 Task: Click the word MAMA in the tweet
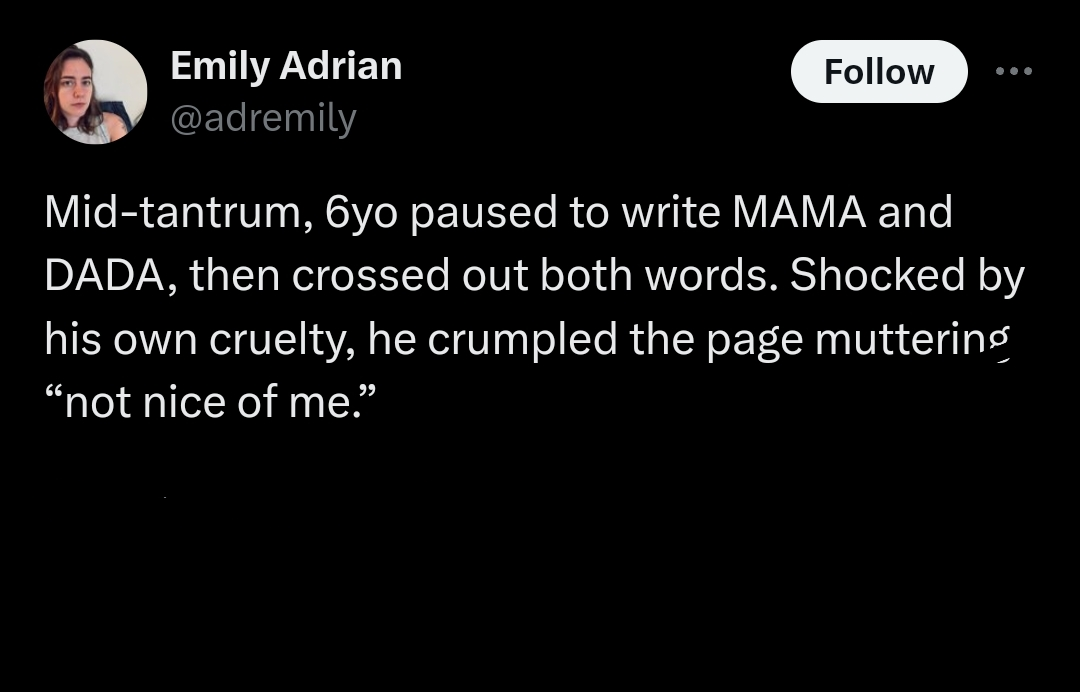pos(799,212)
